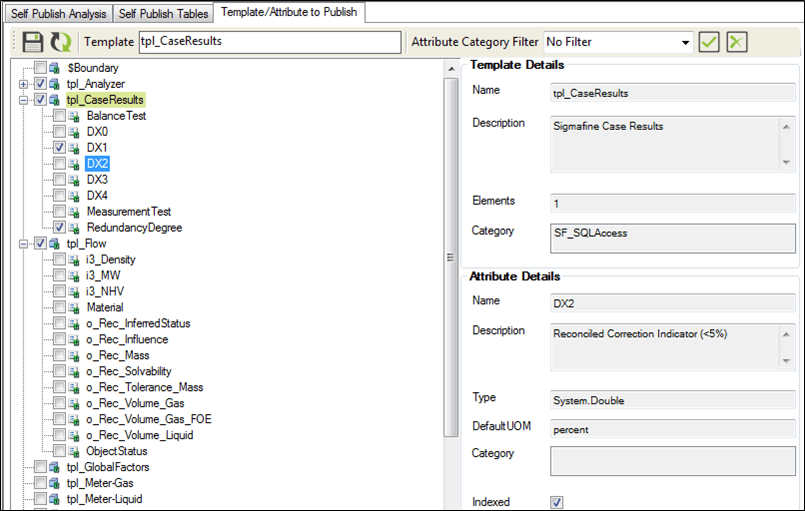Click attribute Description scroll up arrow
This screenshot has height=511, width=805.
coord(786,334)
